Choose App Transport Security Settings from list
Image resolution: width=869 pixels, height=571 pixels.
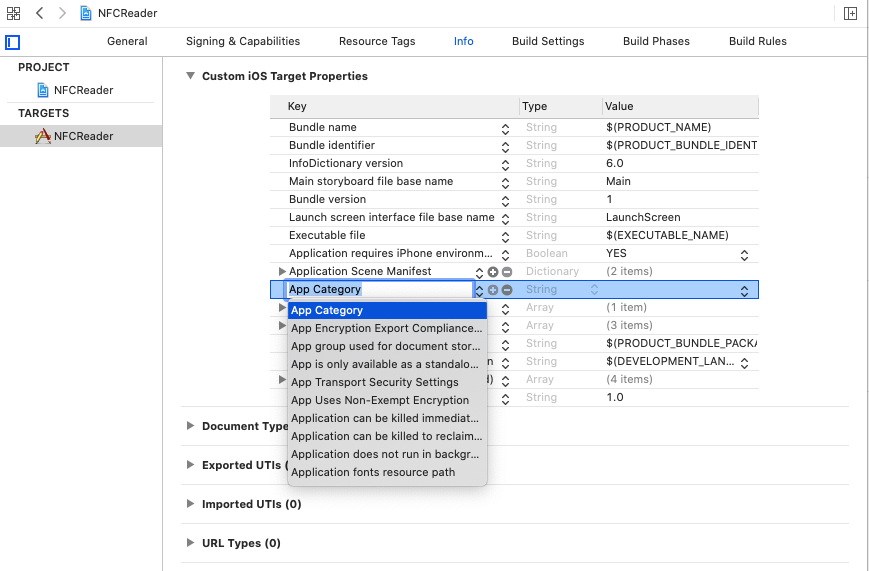point(375,382)
